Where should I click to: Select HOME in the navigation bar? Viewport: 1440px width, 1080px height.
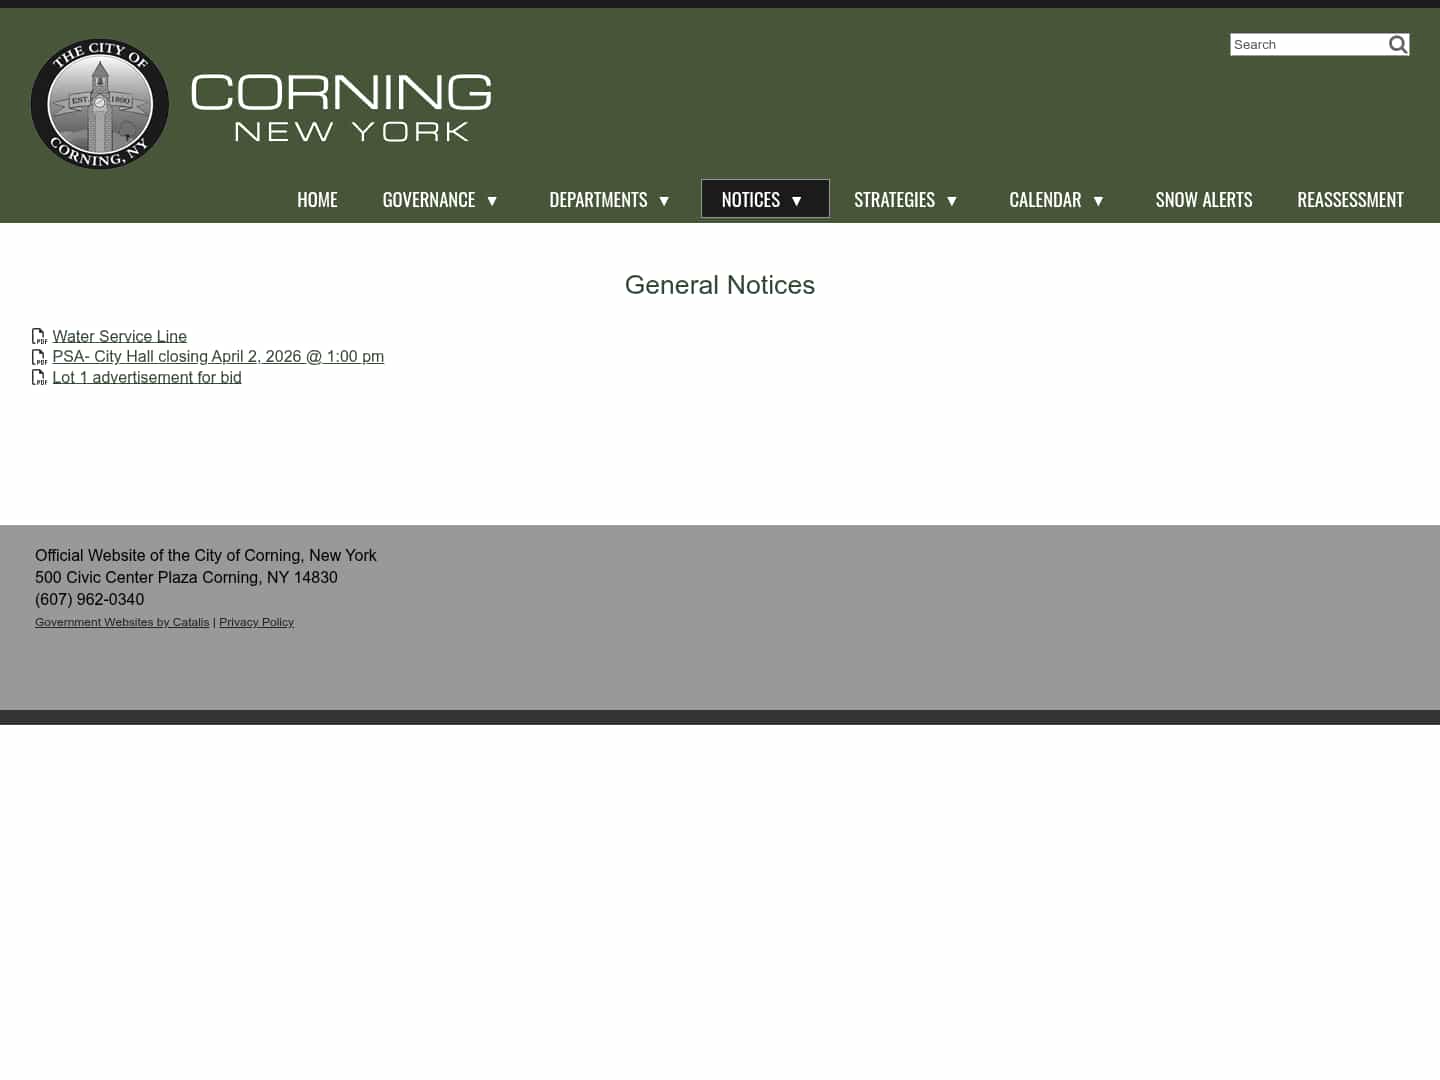317,199
